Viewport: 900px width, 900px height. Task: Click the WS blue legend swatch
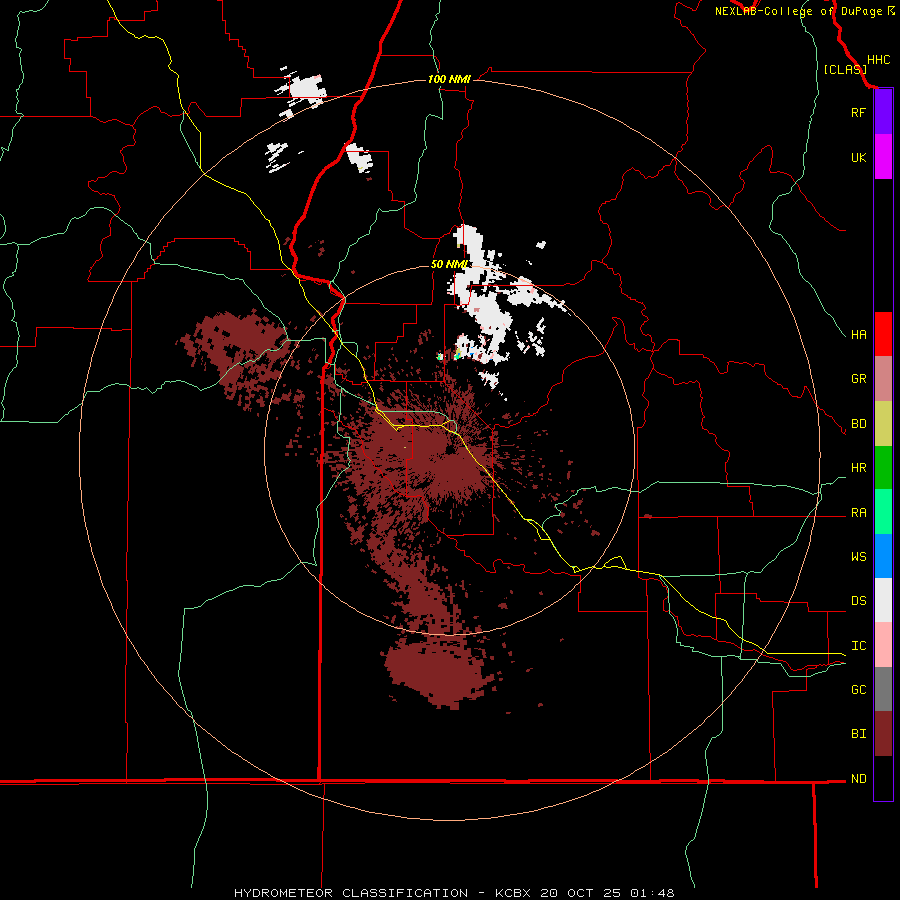click(883, 556)
